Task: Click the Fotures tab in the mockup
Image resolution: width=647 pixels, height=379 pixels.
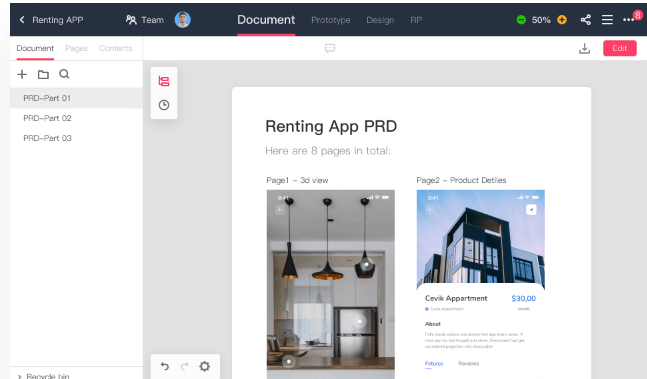Action: (x=434, y=363)
